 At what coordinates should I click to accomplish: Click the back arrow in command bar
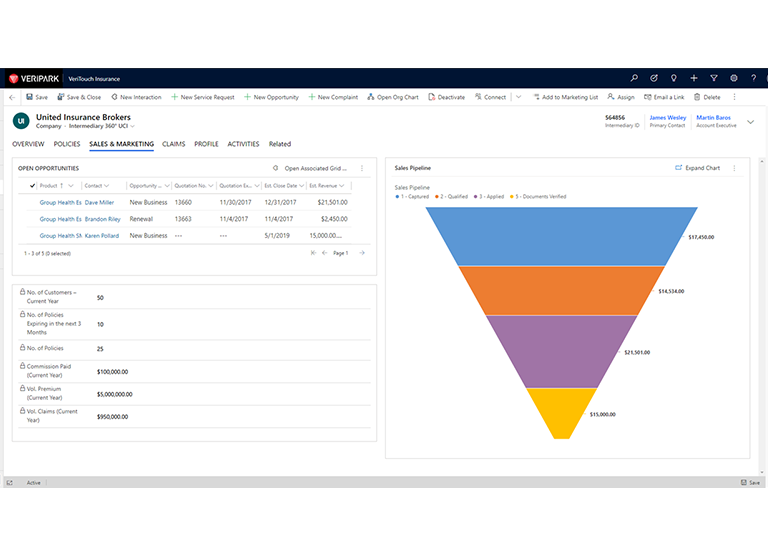(x=12, y=97)
